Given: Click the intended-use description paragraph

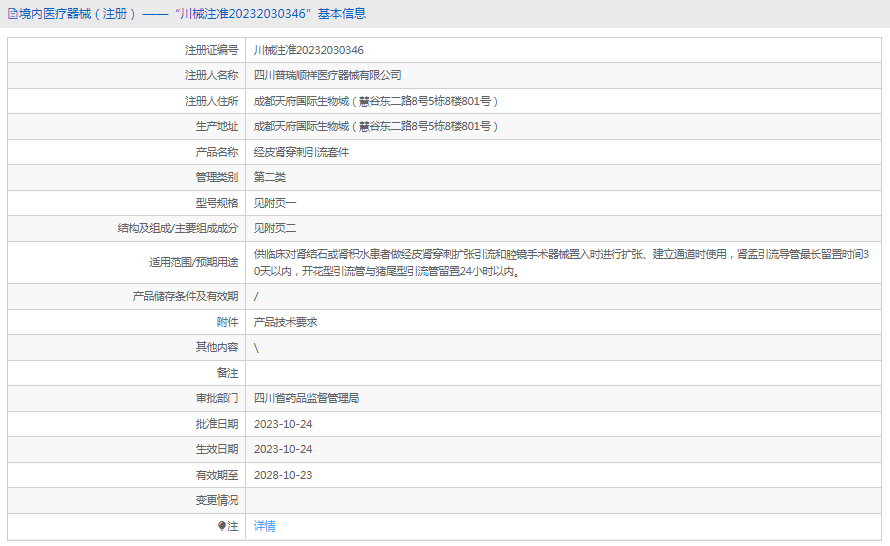Looking at the screenshot, I should (561, 263).
